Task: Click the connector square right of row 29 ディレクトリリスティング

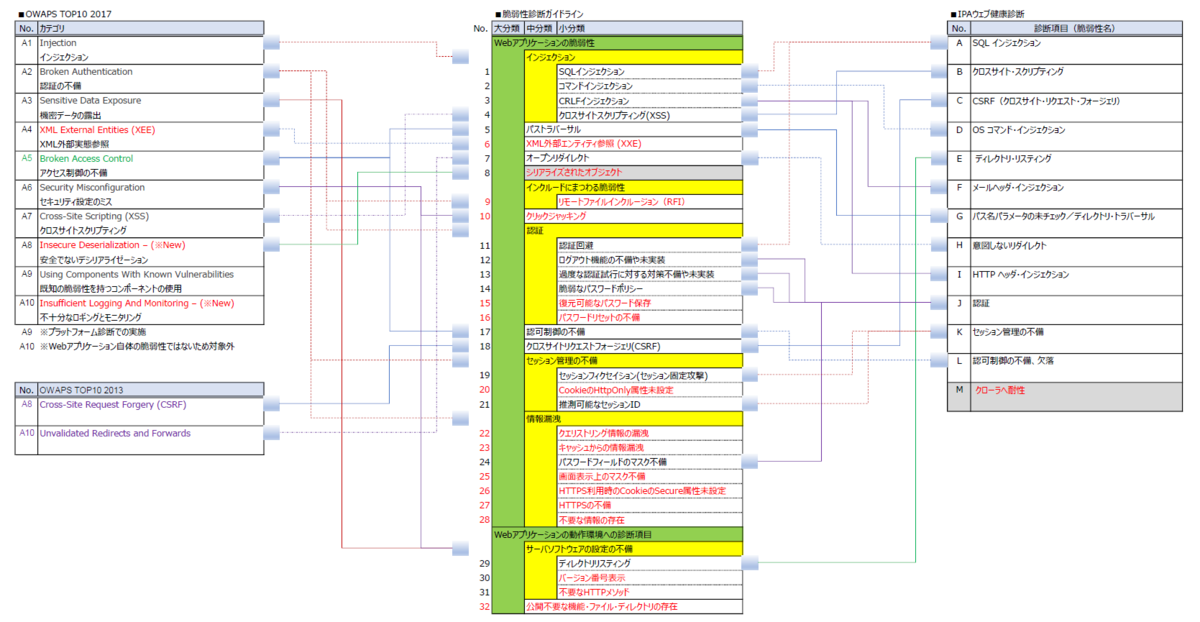Action: click(751, 564)
